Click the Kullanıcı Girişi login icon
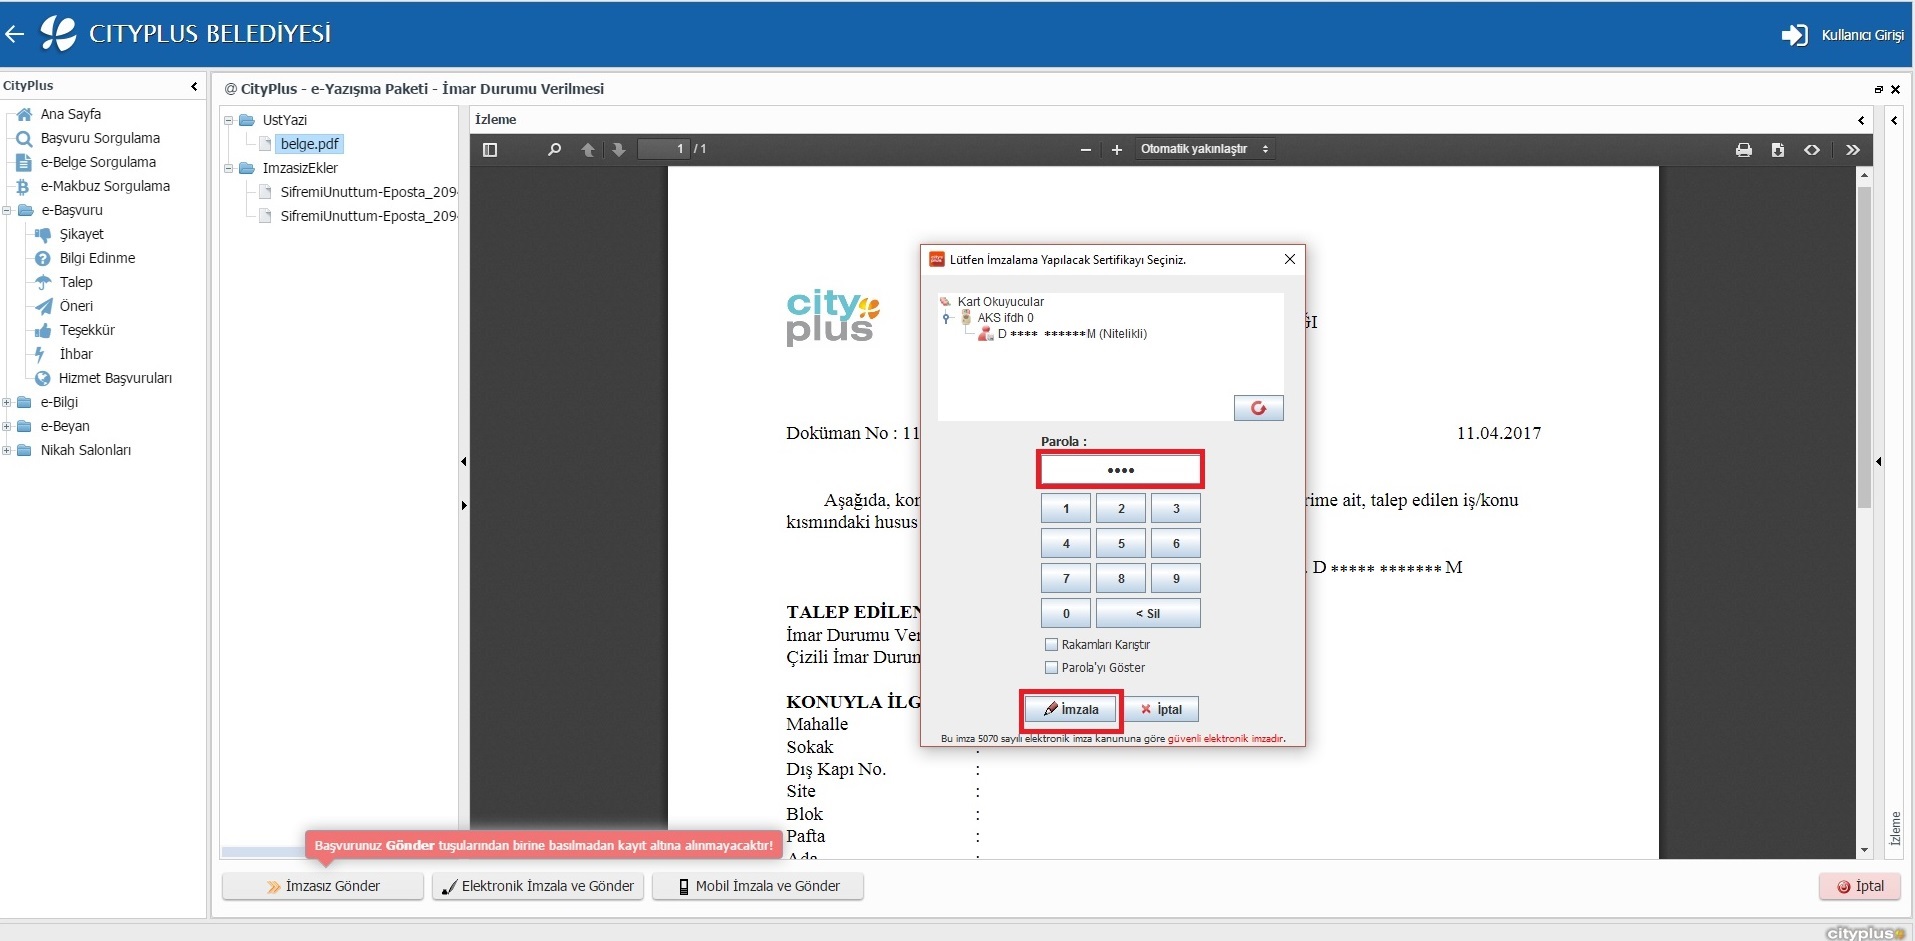The height and width of the screenshot is (941, 1915). click(x=1795, y=35)
